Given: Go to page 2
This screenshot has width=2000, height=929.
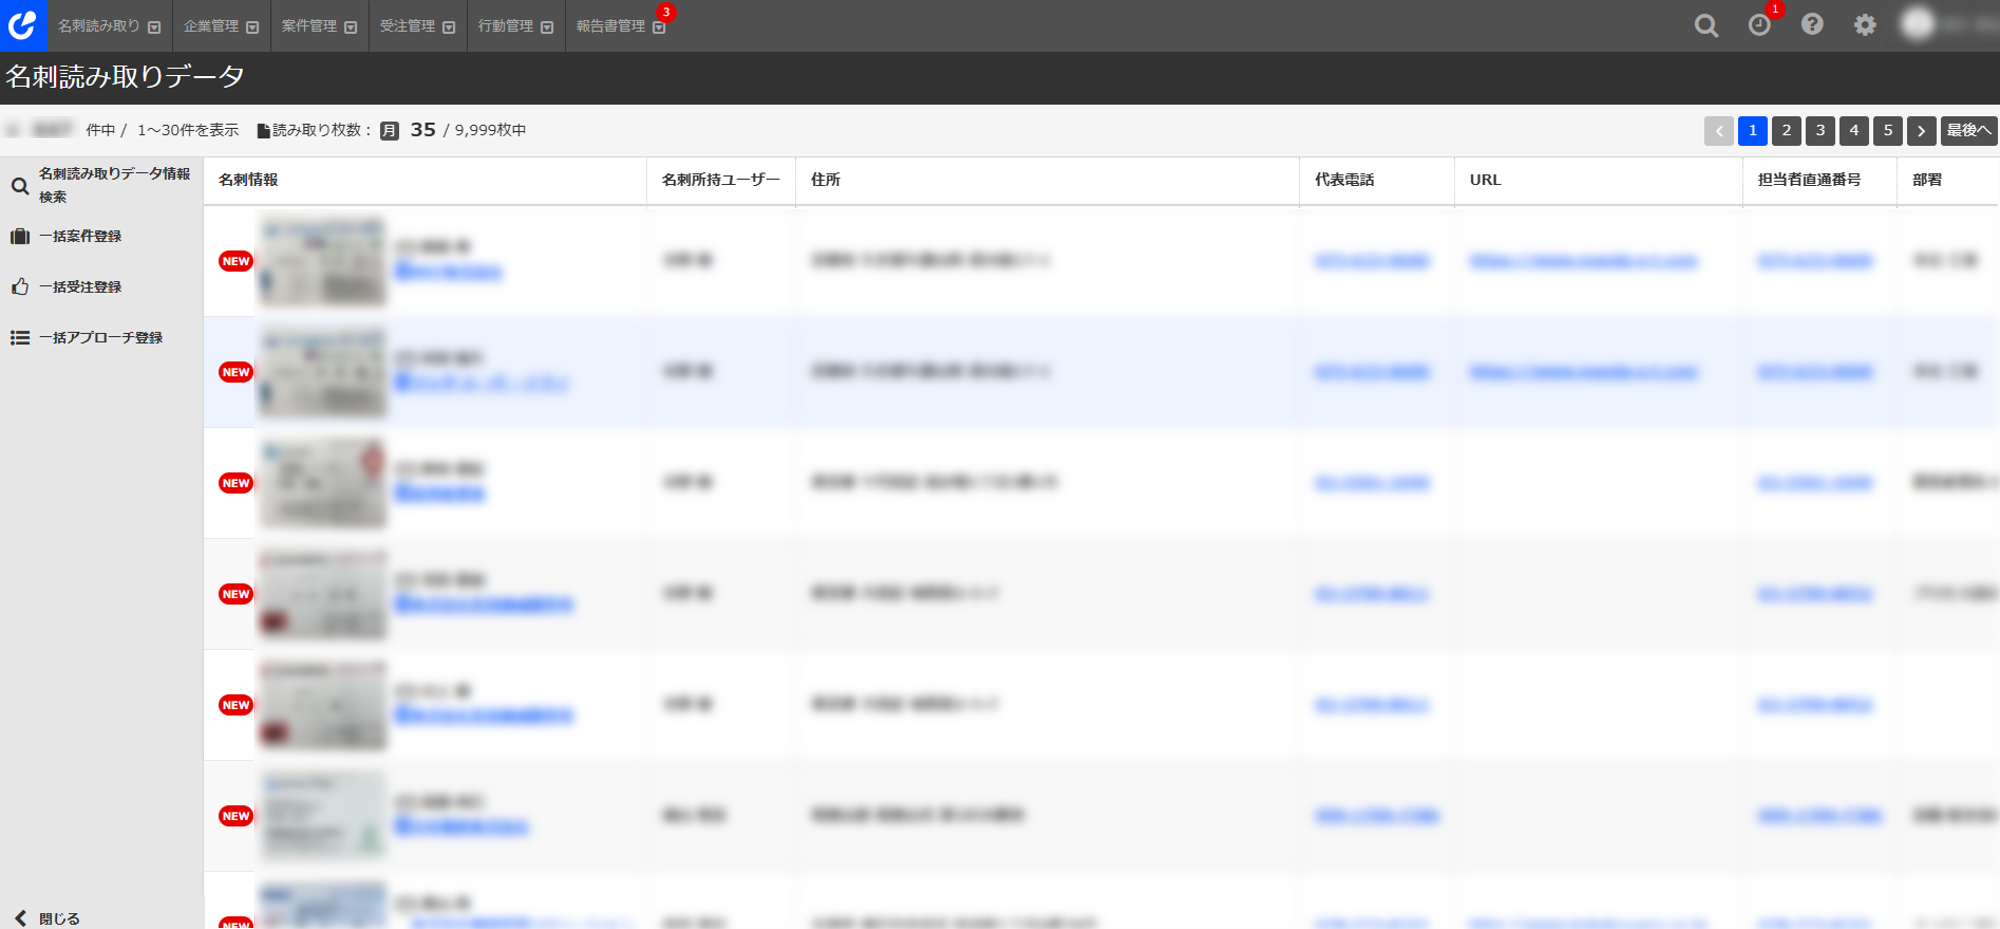Looking at the screenshot, I should coord(1787,131).
